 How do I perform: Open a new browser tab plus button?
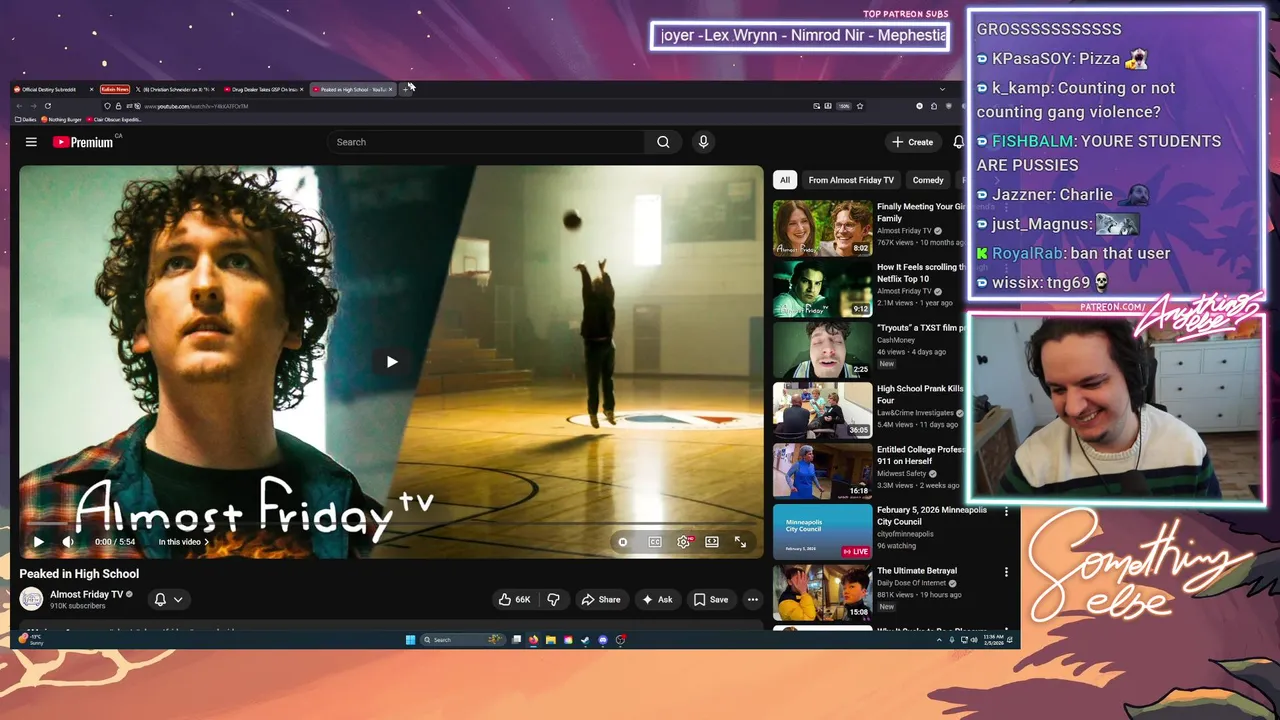point(405,89)
